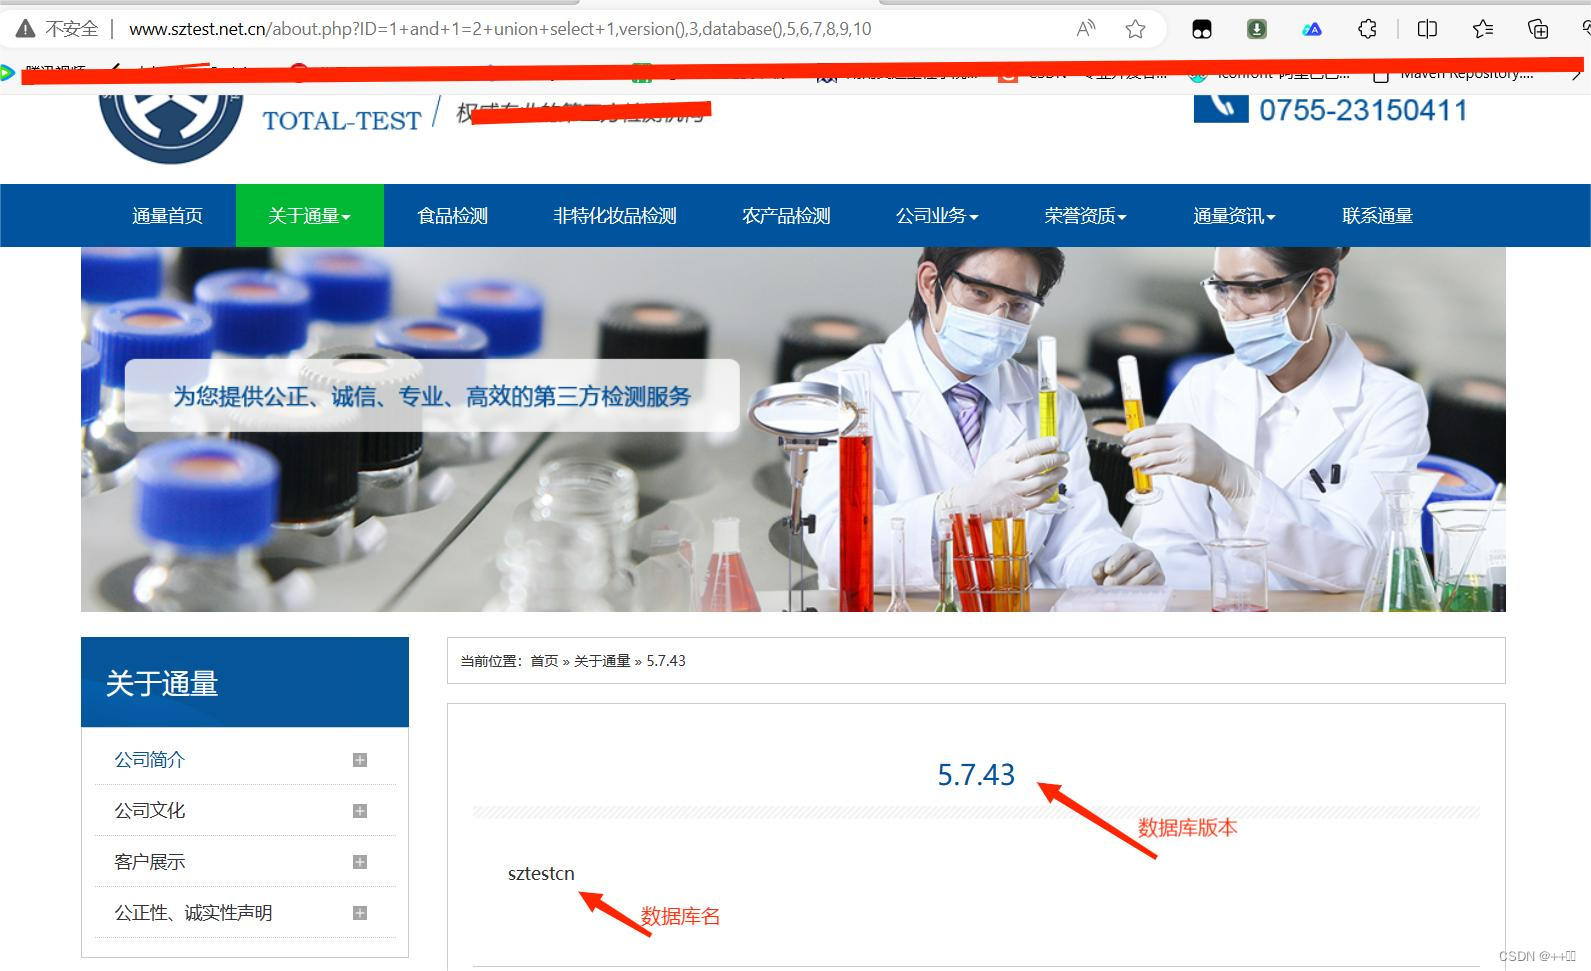Expand the 客户展示 plus icon
Viewport: 1591px width, 971px height.
[360, 862]
